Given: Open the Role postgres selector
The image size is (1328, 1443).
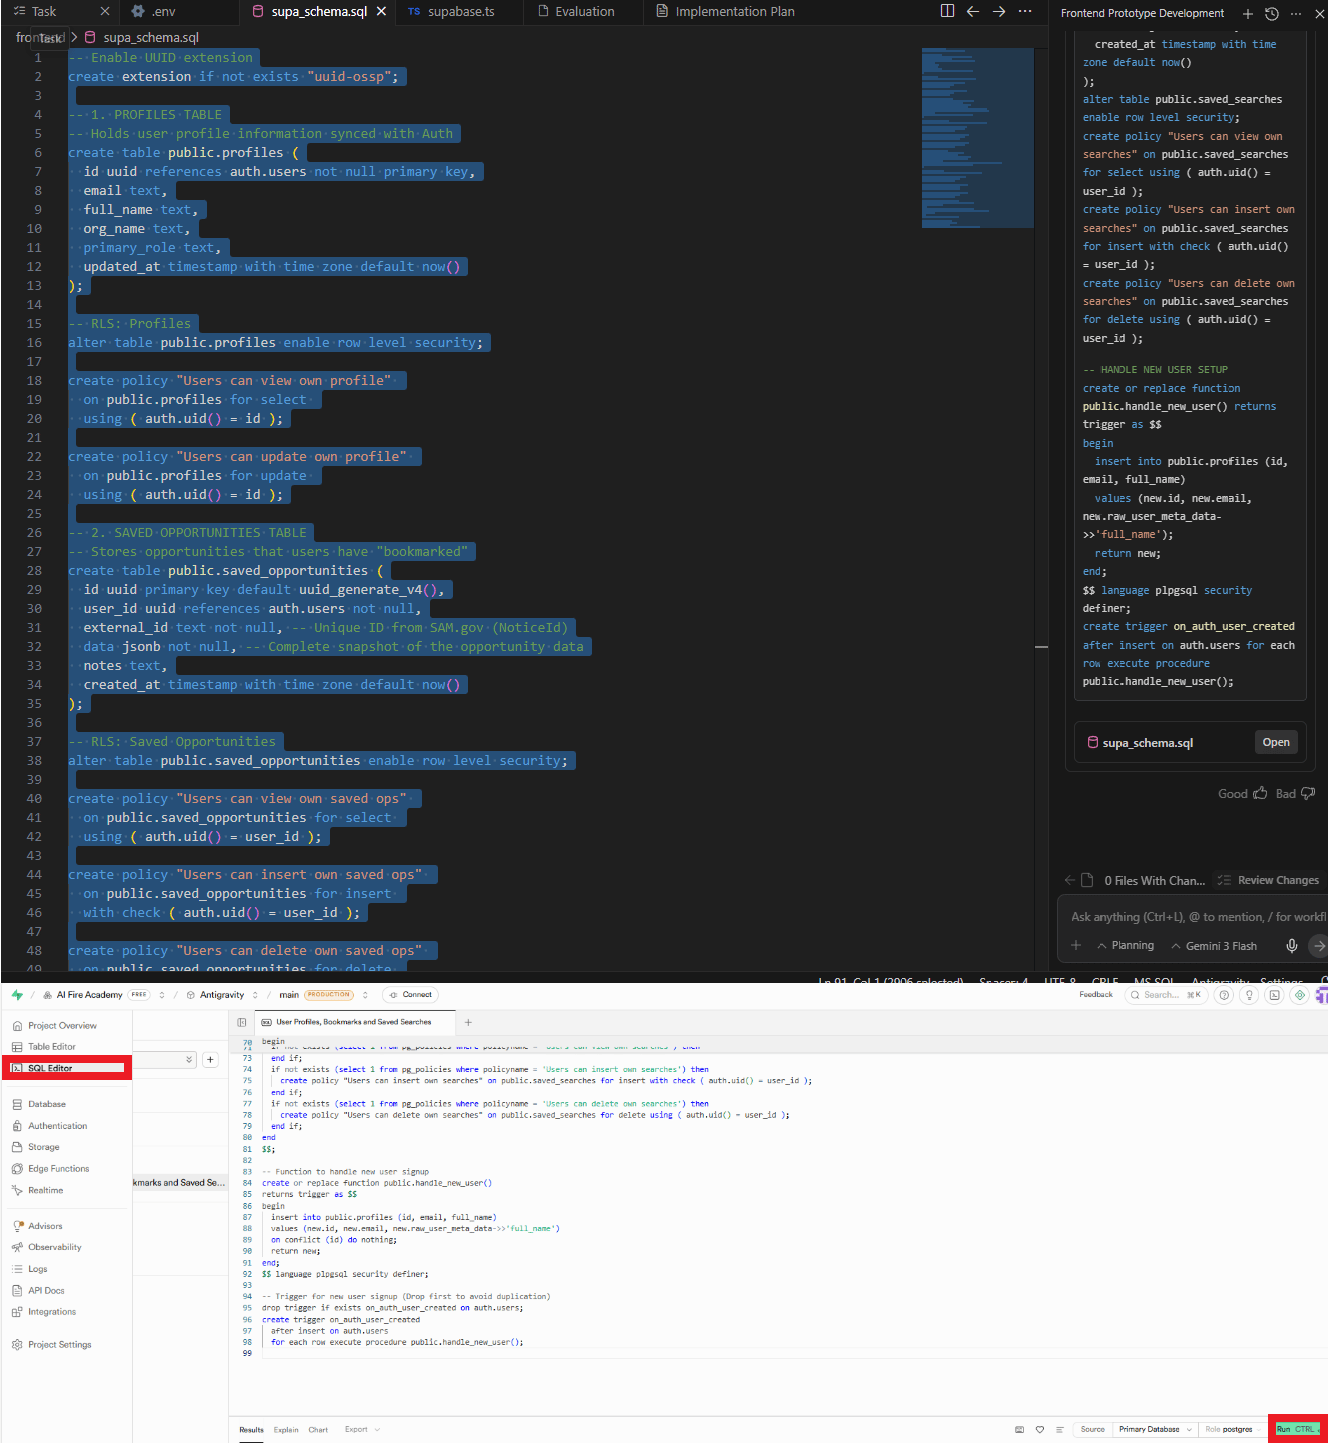Looking at the screenshot, I should point(1232,1429).
